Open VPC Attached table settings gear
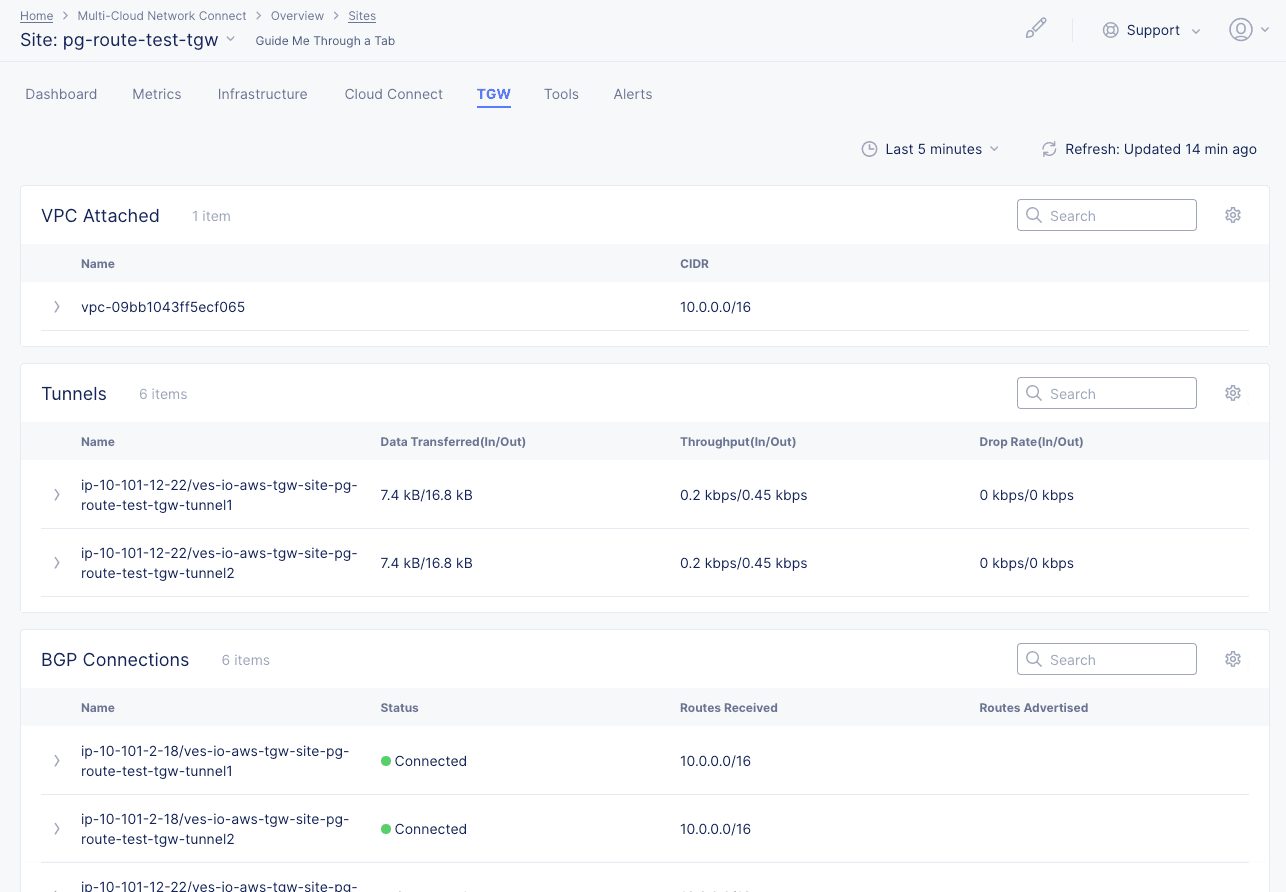1286x892 pixels. (x=1233, y=215)
